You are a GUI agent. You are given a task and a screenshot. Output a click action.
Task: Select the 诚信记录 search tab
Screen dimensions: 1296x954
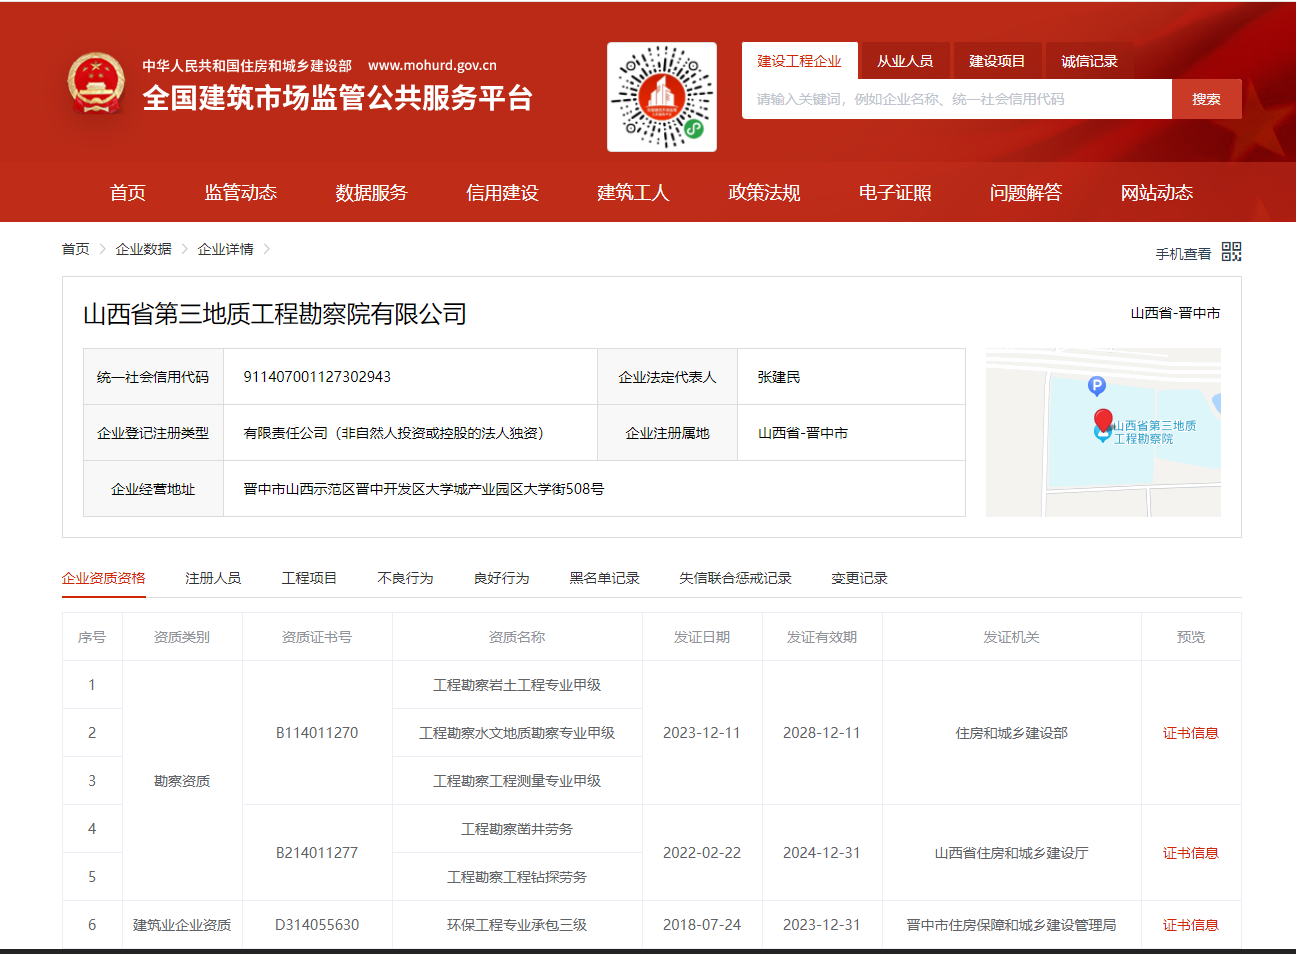click(x=1089, y=61)
